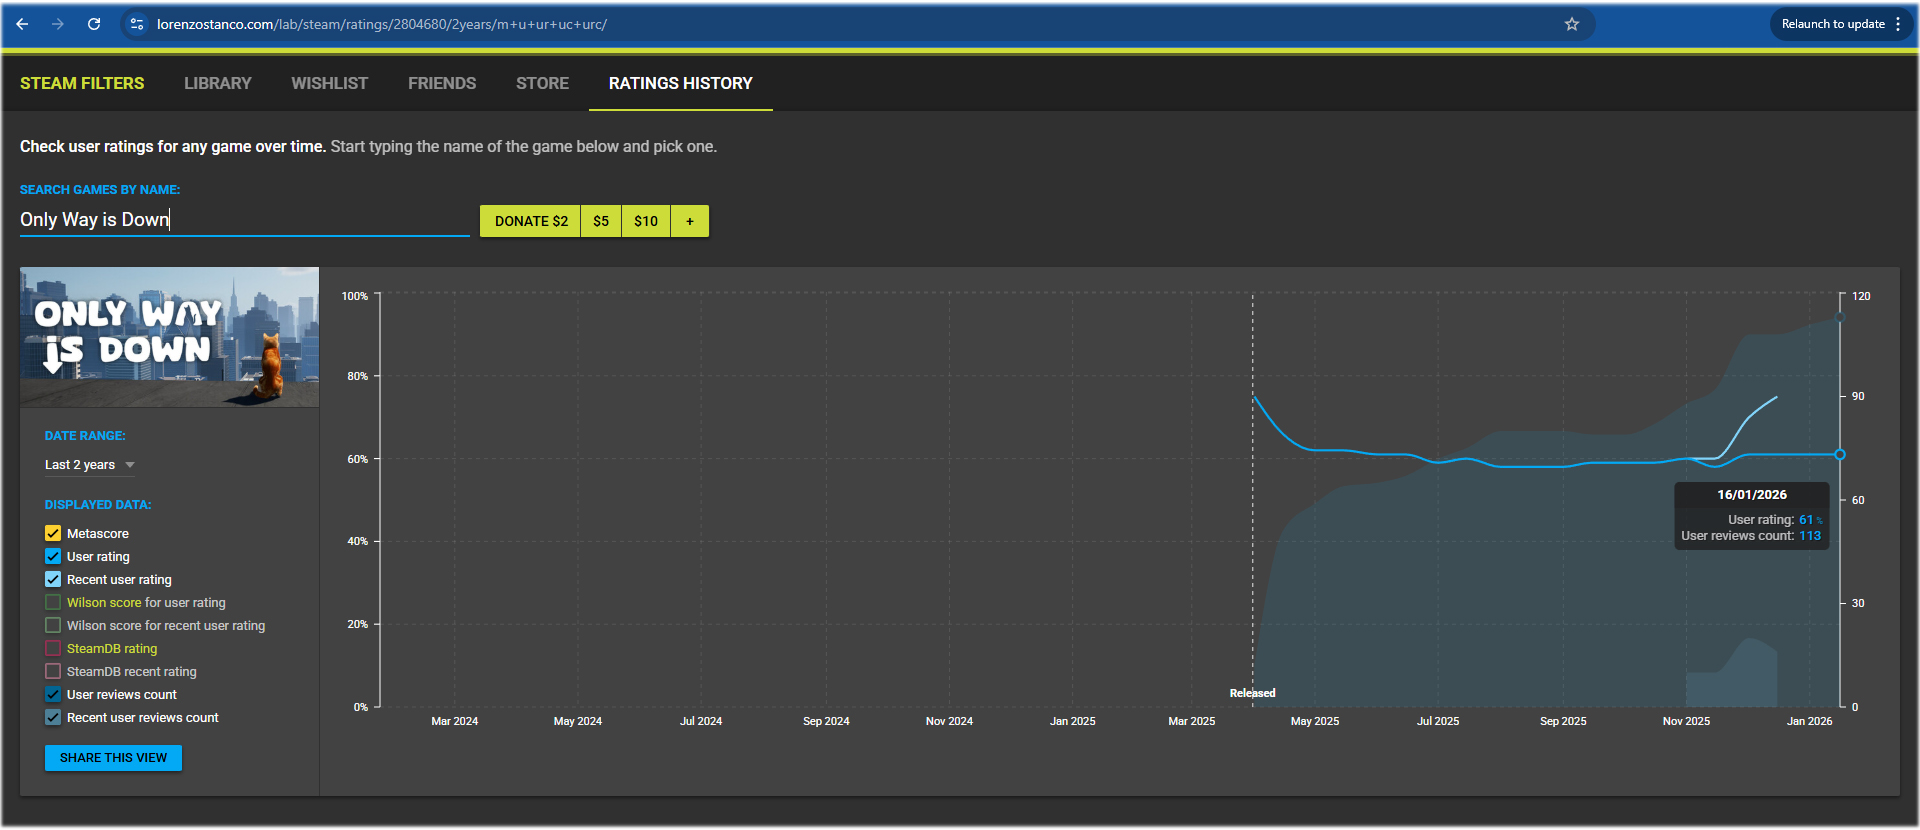Bookmark this page with the star icon
Viewport: 1920px width, 830px height.
(1572, 24)
